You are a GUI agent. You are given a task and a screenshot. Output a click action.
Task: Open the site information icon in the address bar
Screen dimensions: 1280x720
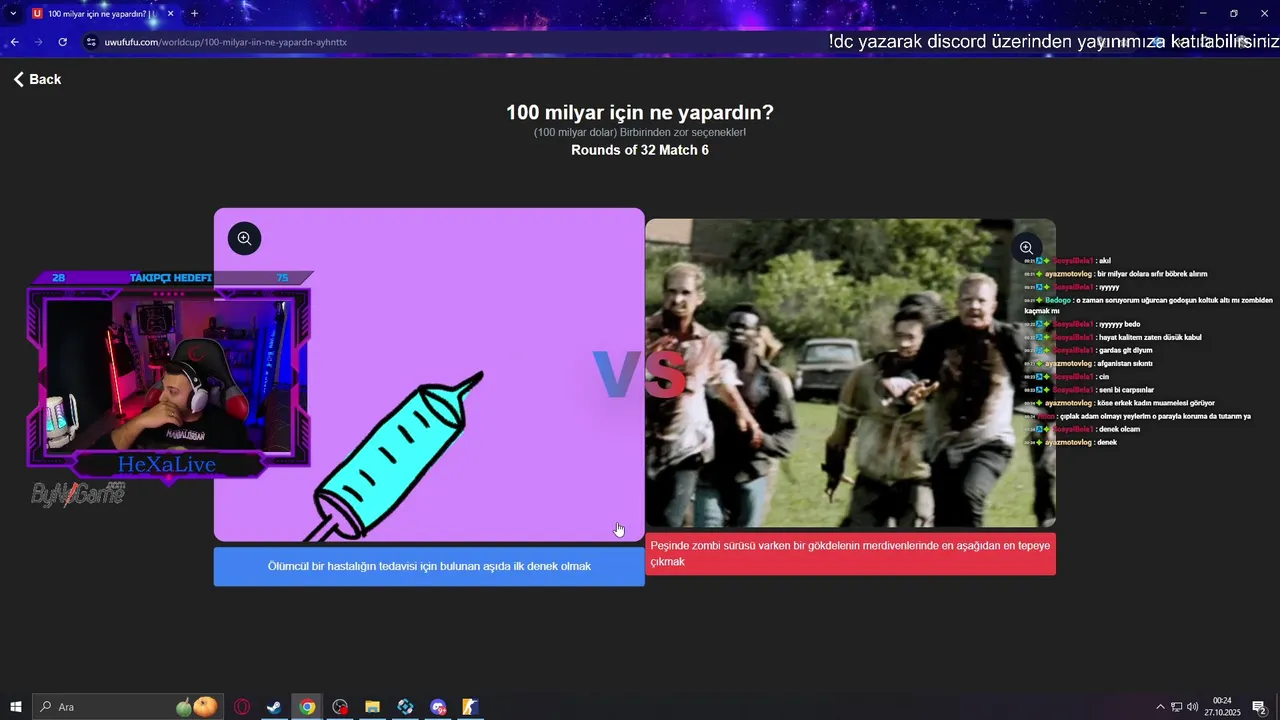[x=91, y=42]
